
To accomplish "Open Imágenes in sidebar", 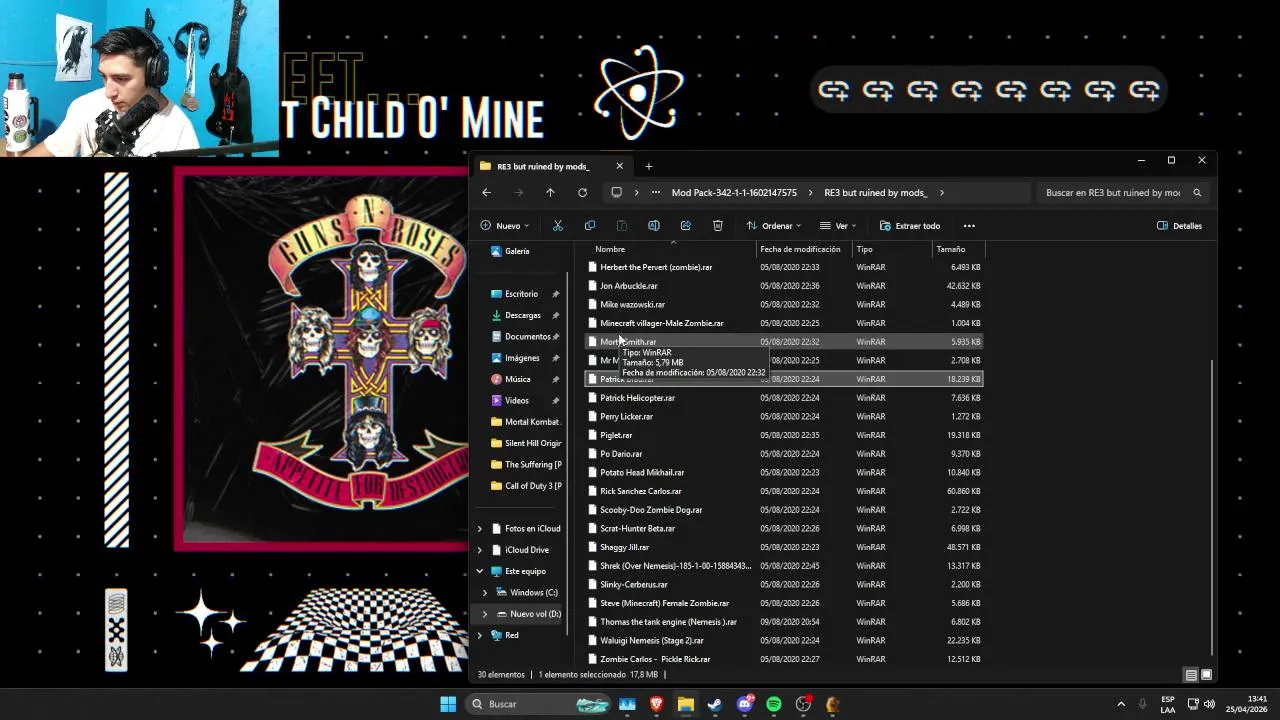I will 522,358.
